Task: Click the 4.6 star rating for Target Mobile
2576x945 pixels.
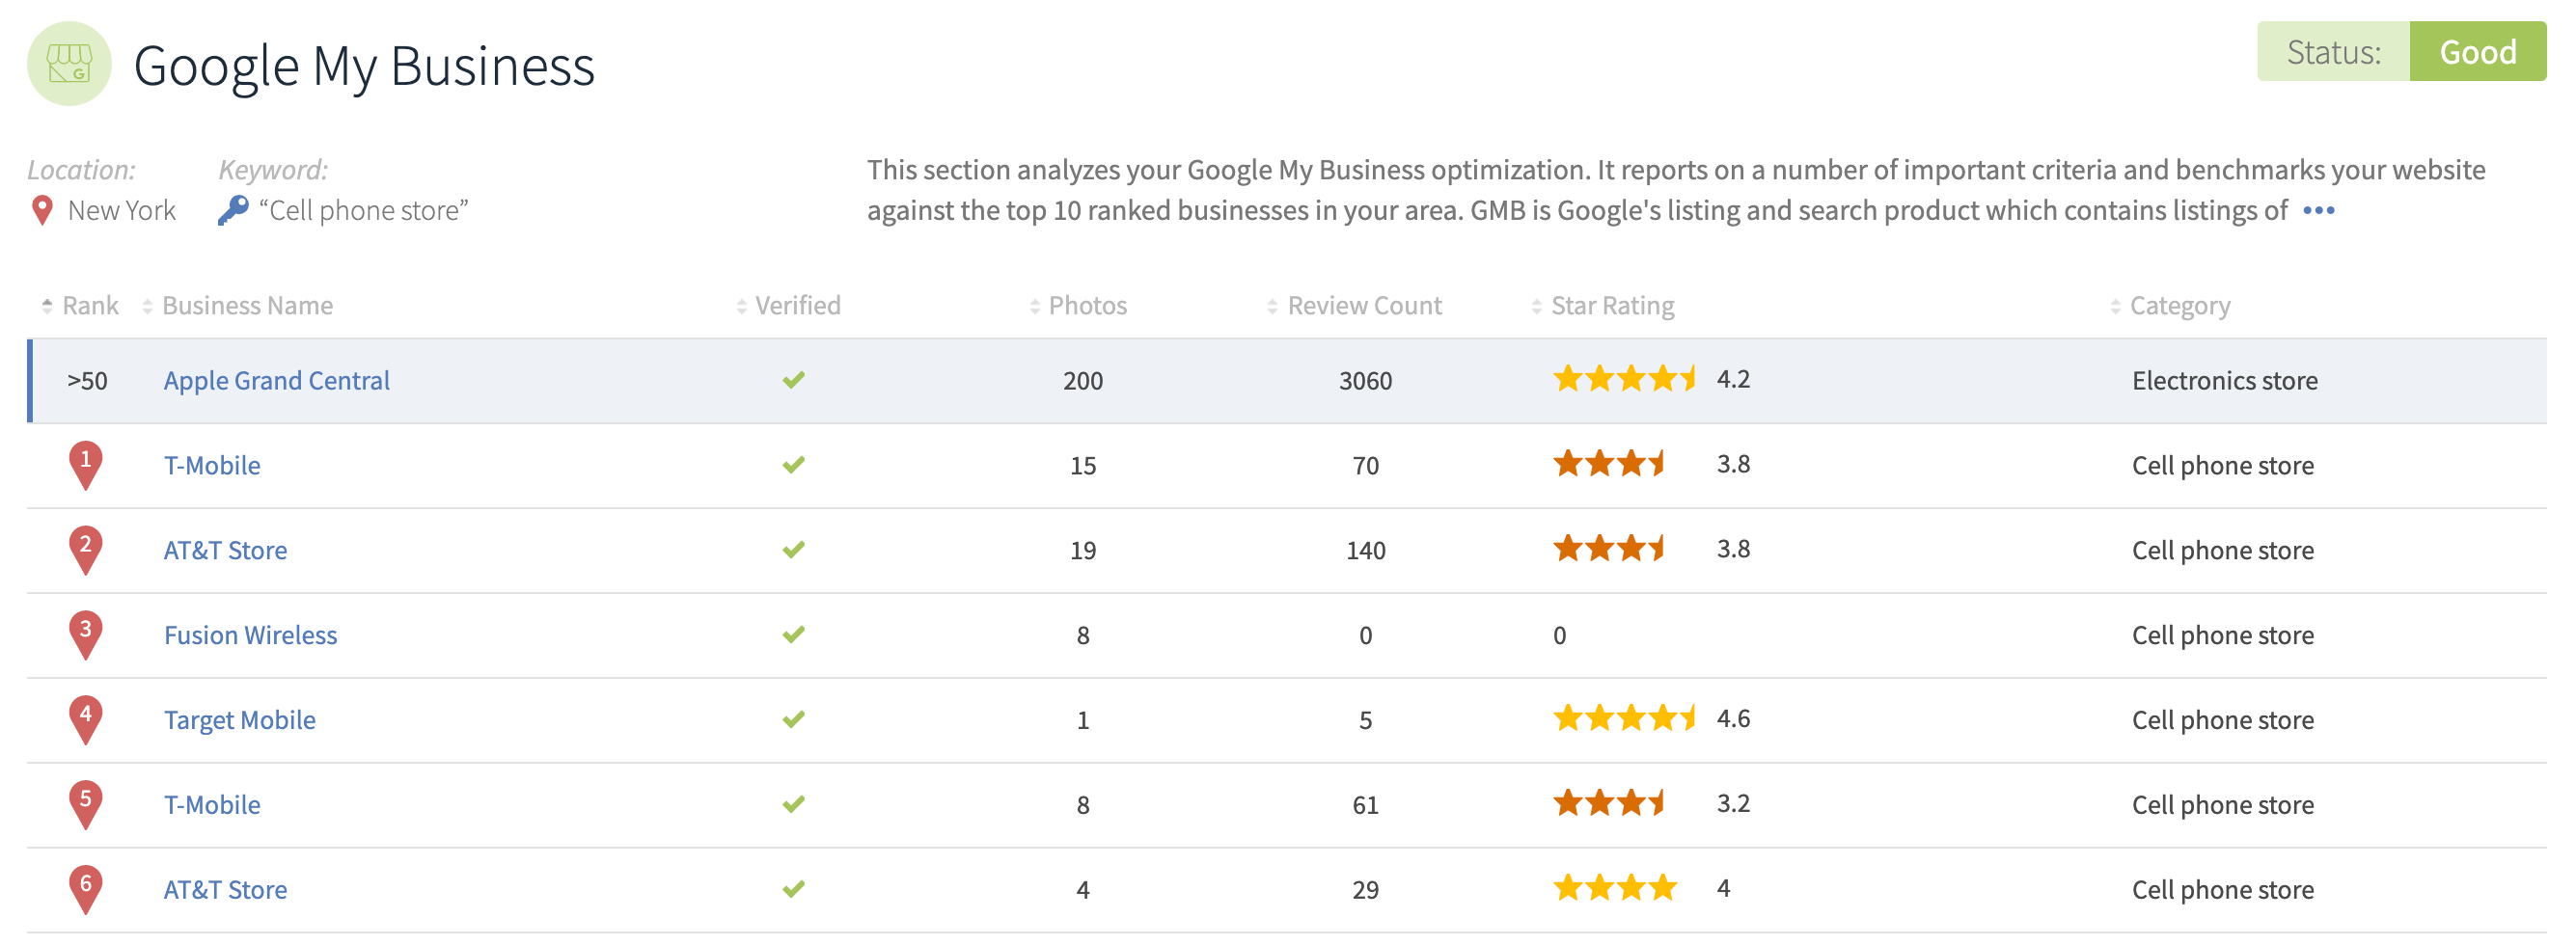Action: click(x=1624, y=719)
